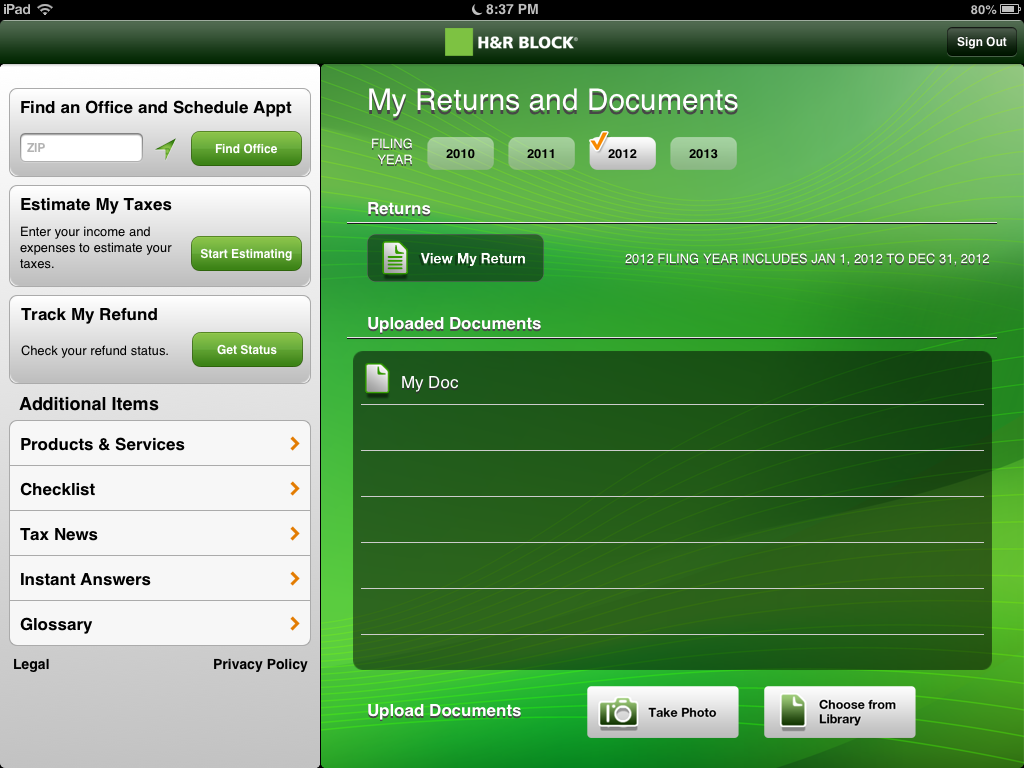Tap the Estimate My Taxes heading
1024x768 pixels.
pos(96,204)
